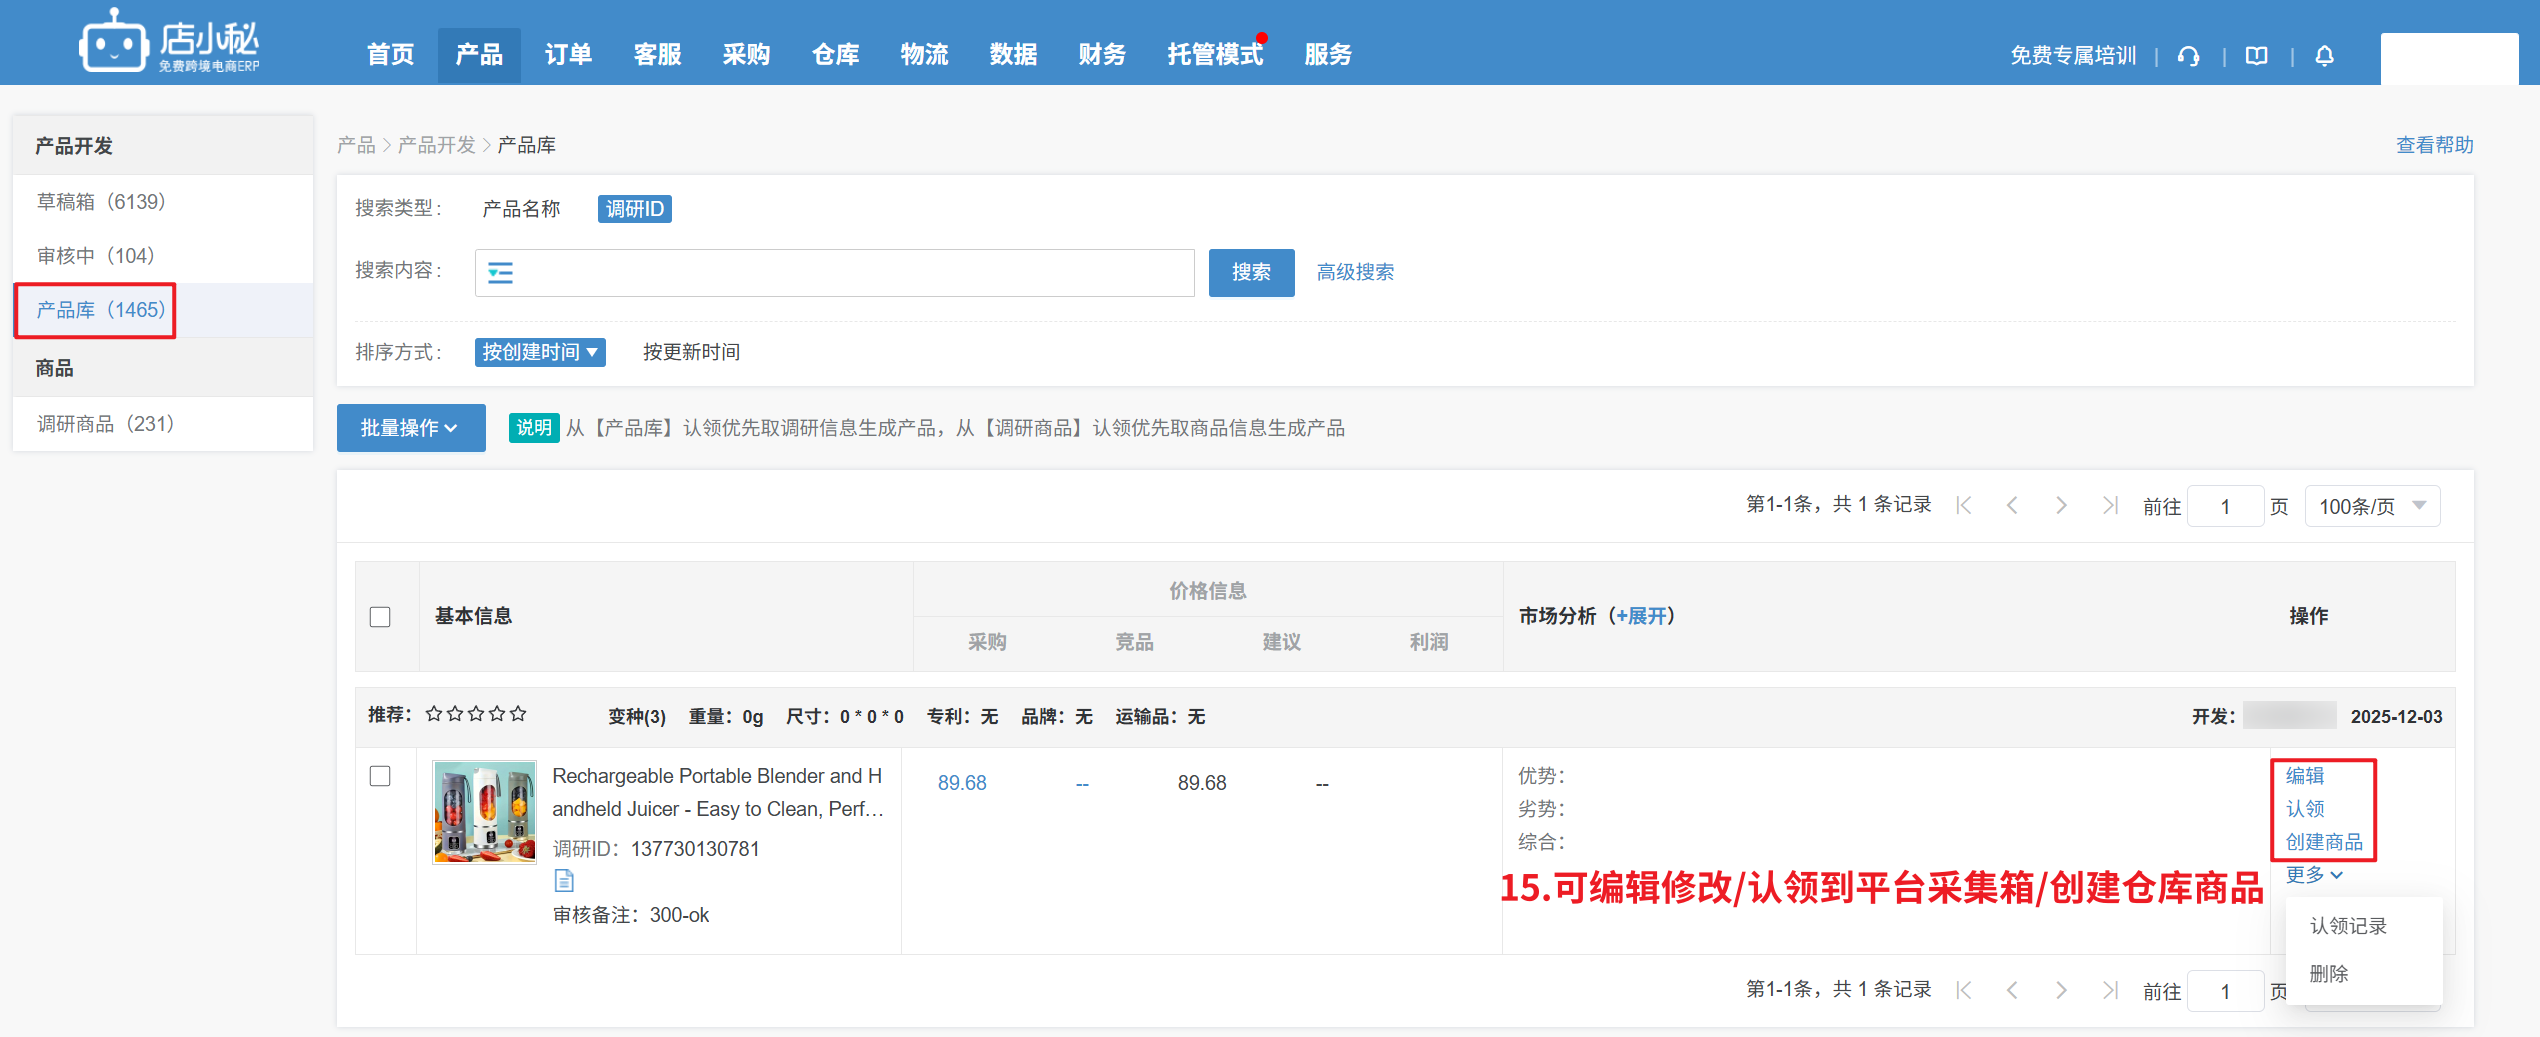Select 调研ID as search type
The width and height of the screenshot is (2540, 1037).
click(634, 209)
